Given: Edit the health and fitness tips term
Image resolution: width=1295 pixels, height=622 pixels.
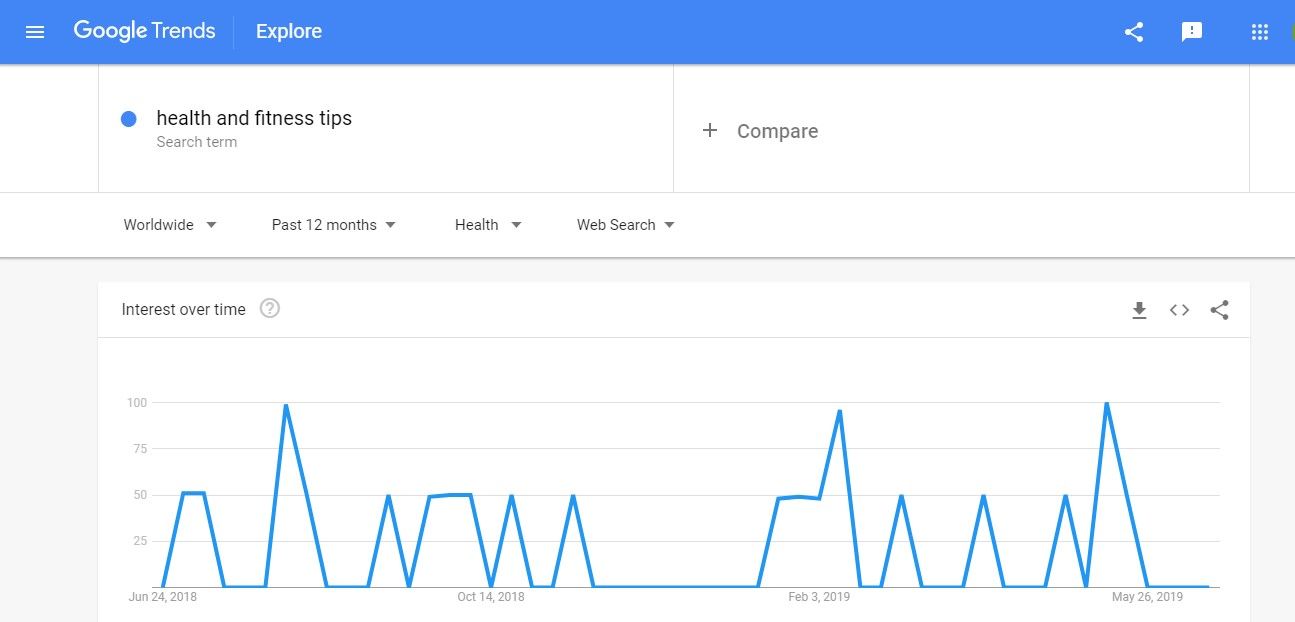Looking at the screenshot, I should click(254, 118).
